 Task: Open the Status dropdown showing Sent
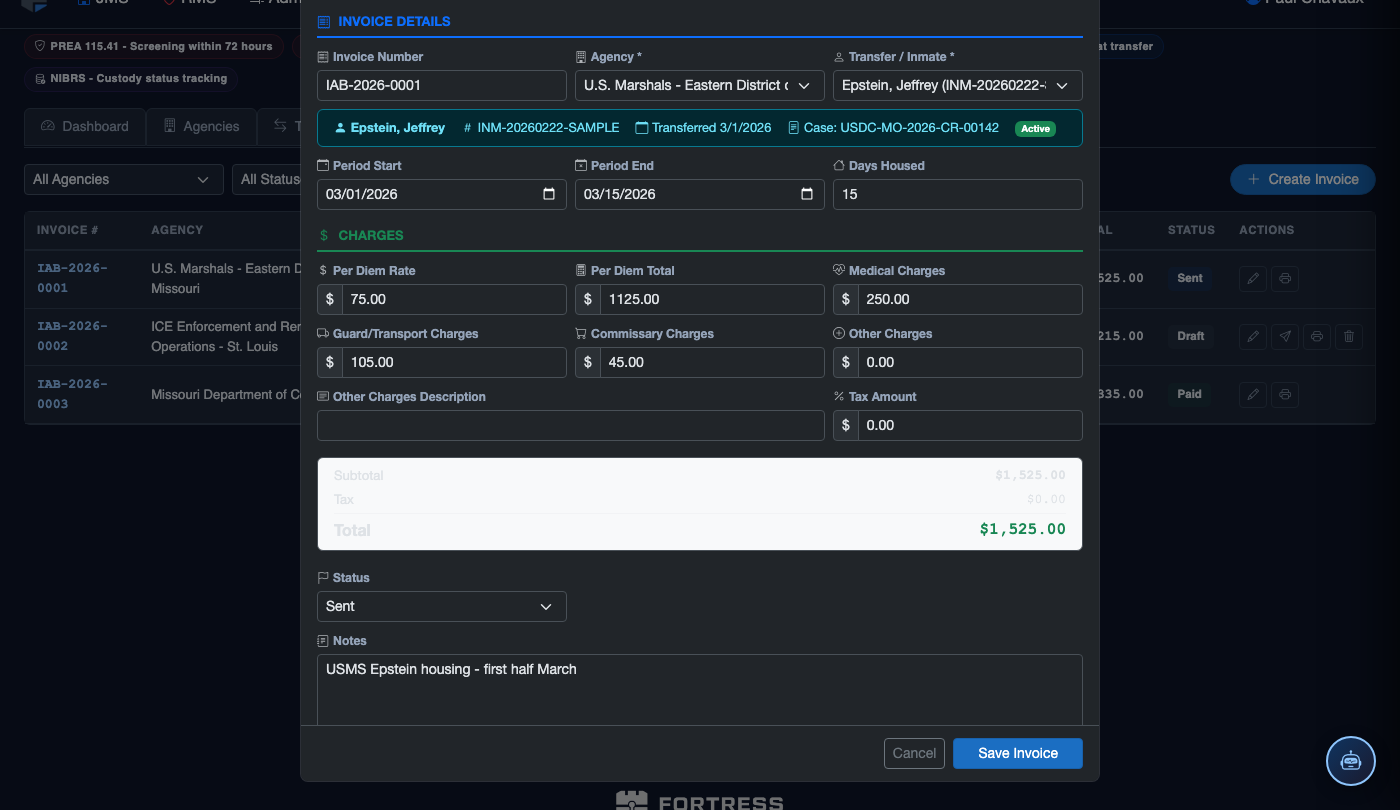coord(442,606)
